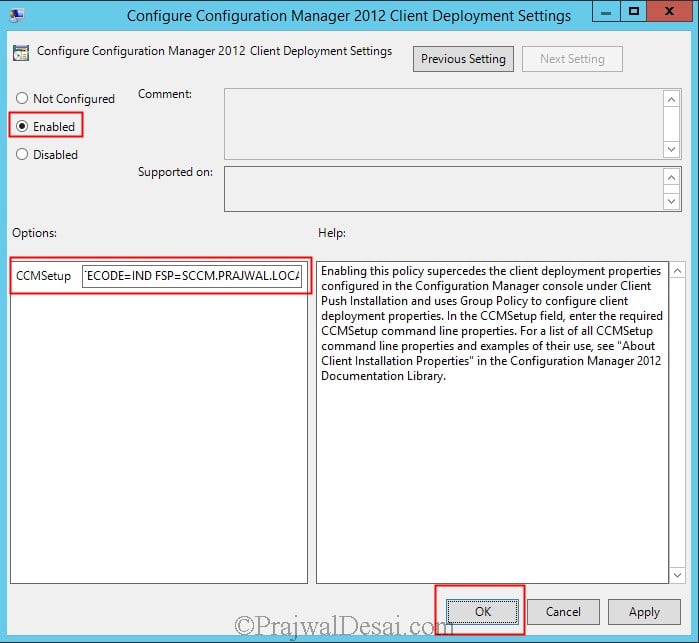
Task: Confirm with the OK button
Action: point(482,611)
